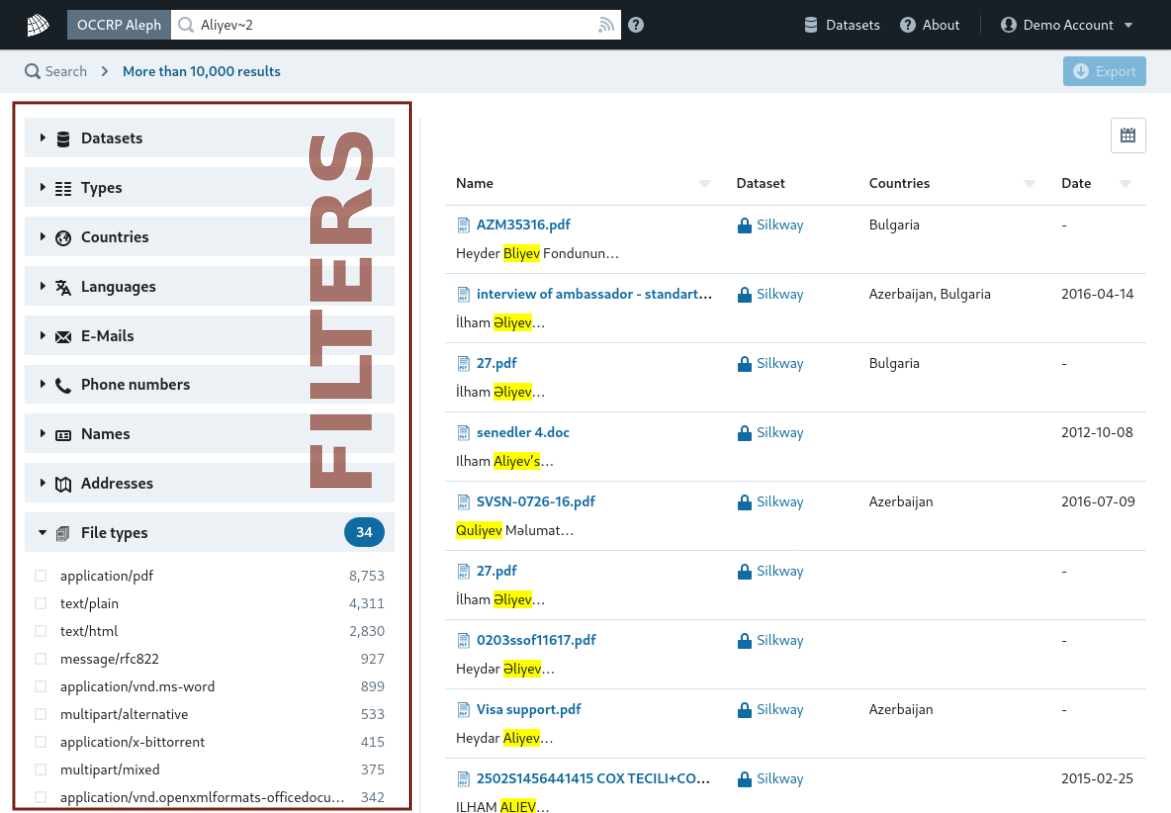
Task: Check the application/vnd.ms-word filter
Action: [40, 686]
